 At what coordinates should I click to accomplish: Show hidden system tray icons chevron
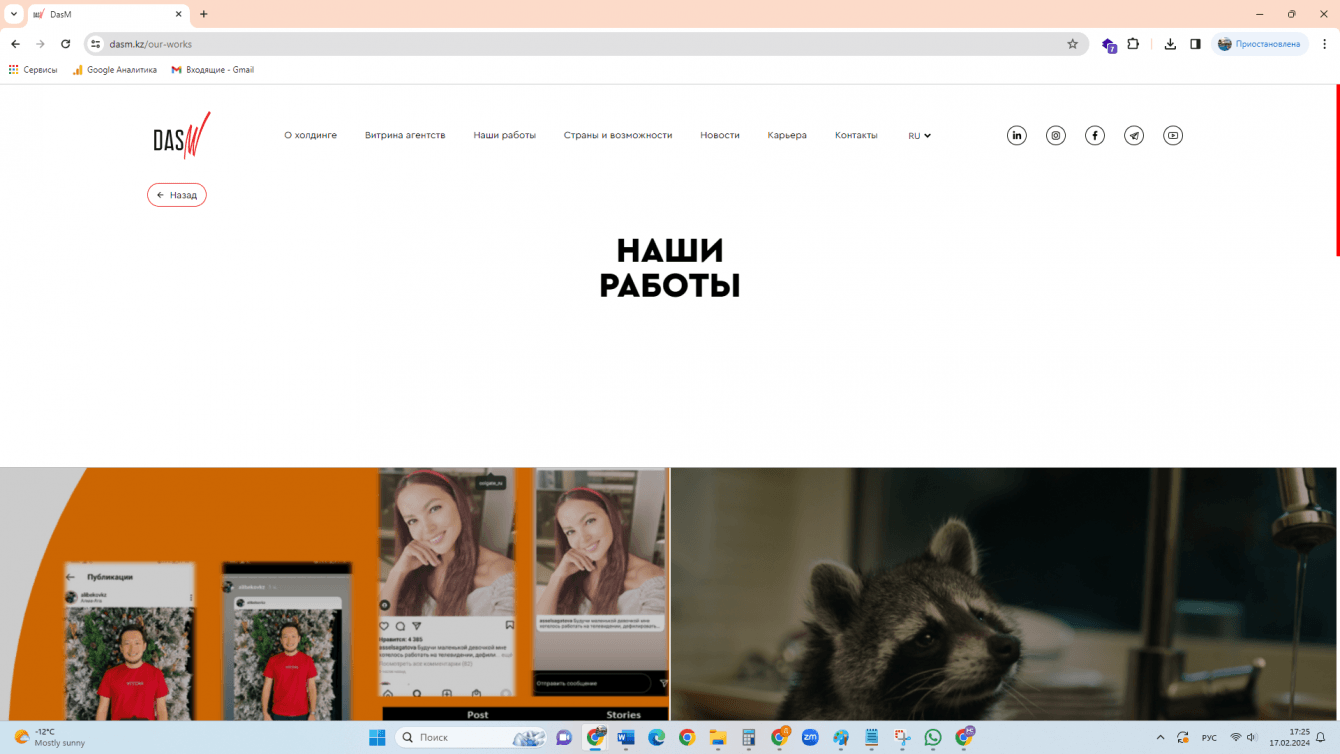[x=1160, y=738]
